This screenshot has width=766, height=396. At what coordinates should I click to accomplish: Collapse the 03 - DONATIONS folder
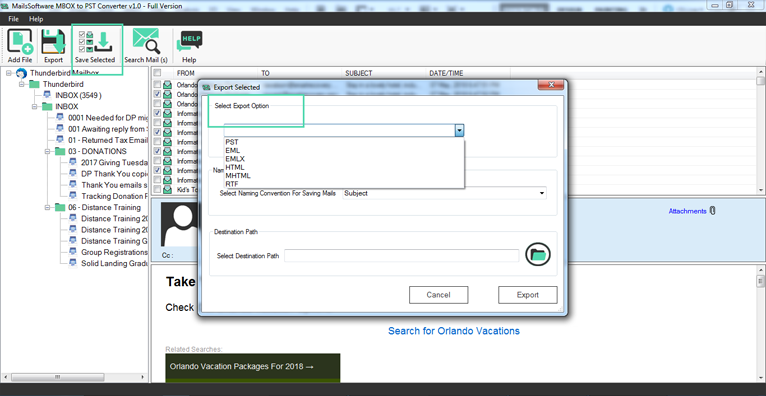[x=48, y=151]
